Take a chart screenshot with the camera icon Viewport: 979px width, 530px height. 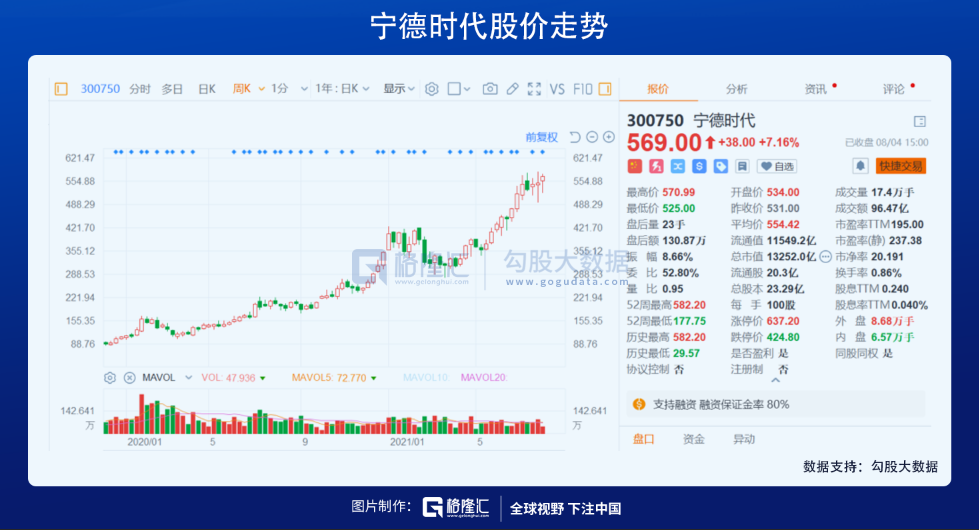pyautogui.click(x=490, y=89)
